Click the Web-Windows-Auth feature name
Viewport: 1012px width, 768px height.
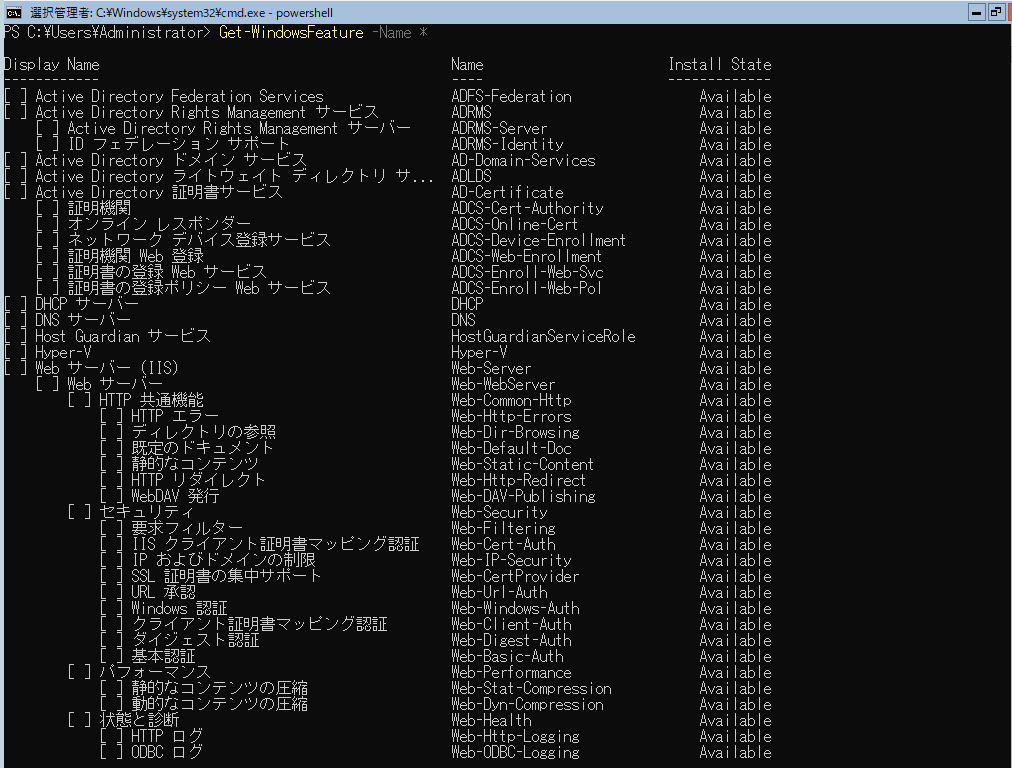coord(515,609)
